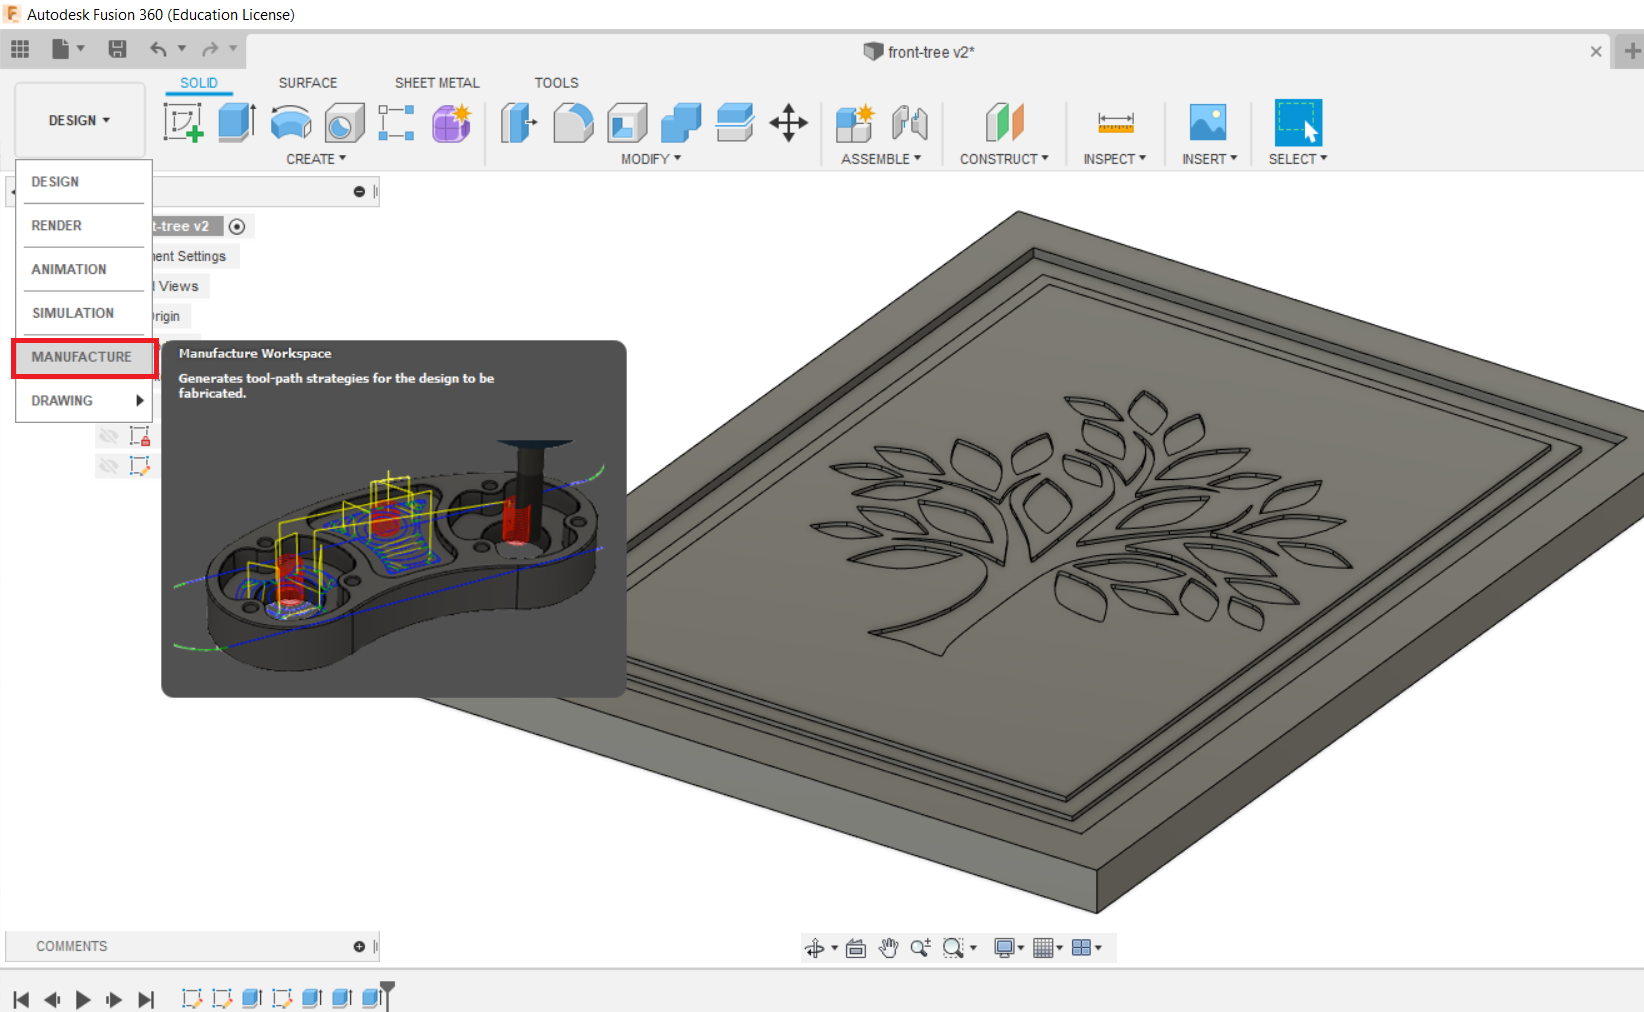Select MANUFACTURE from the workspace menu
Screen dimensions: 1644x1012
click(82, 357)
